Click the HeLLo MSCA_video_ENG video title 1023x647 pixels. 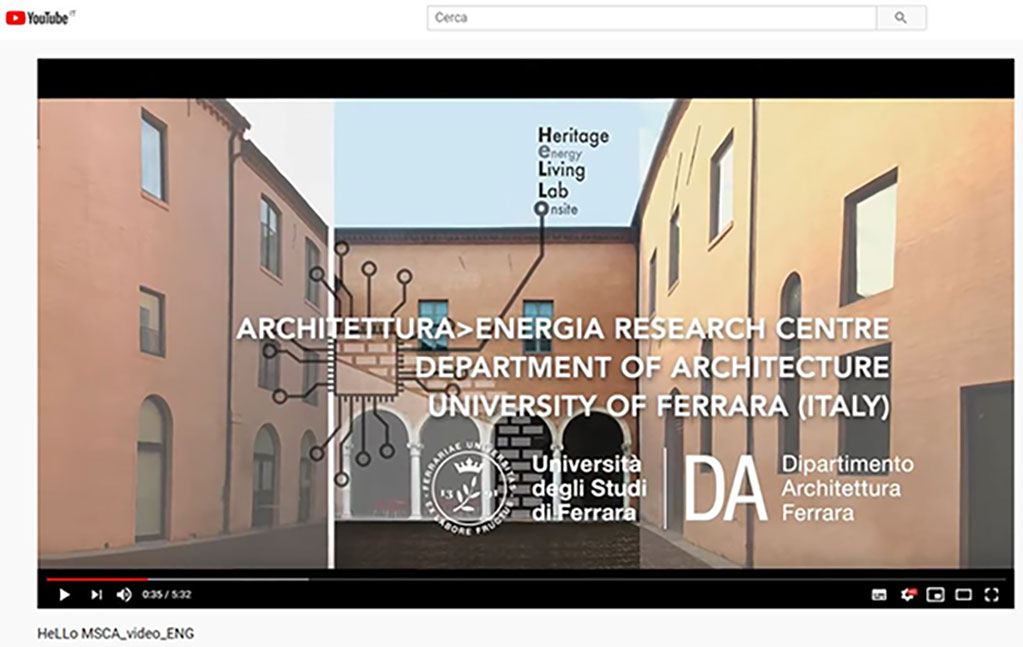(x=115, y=633)
